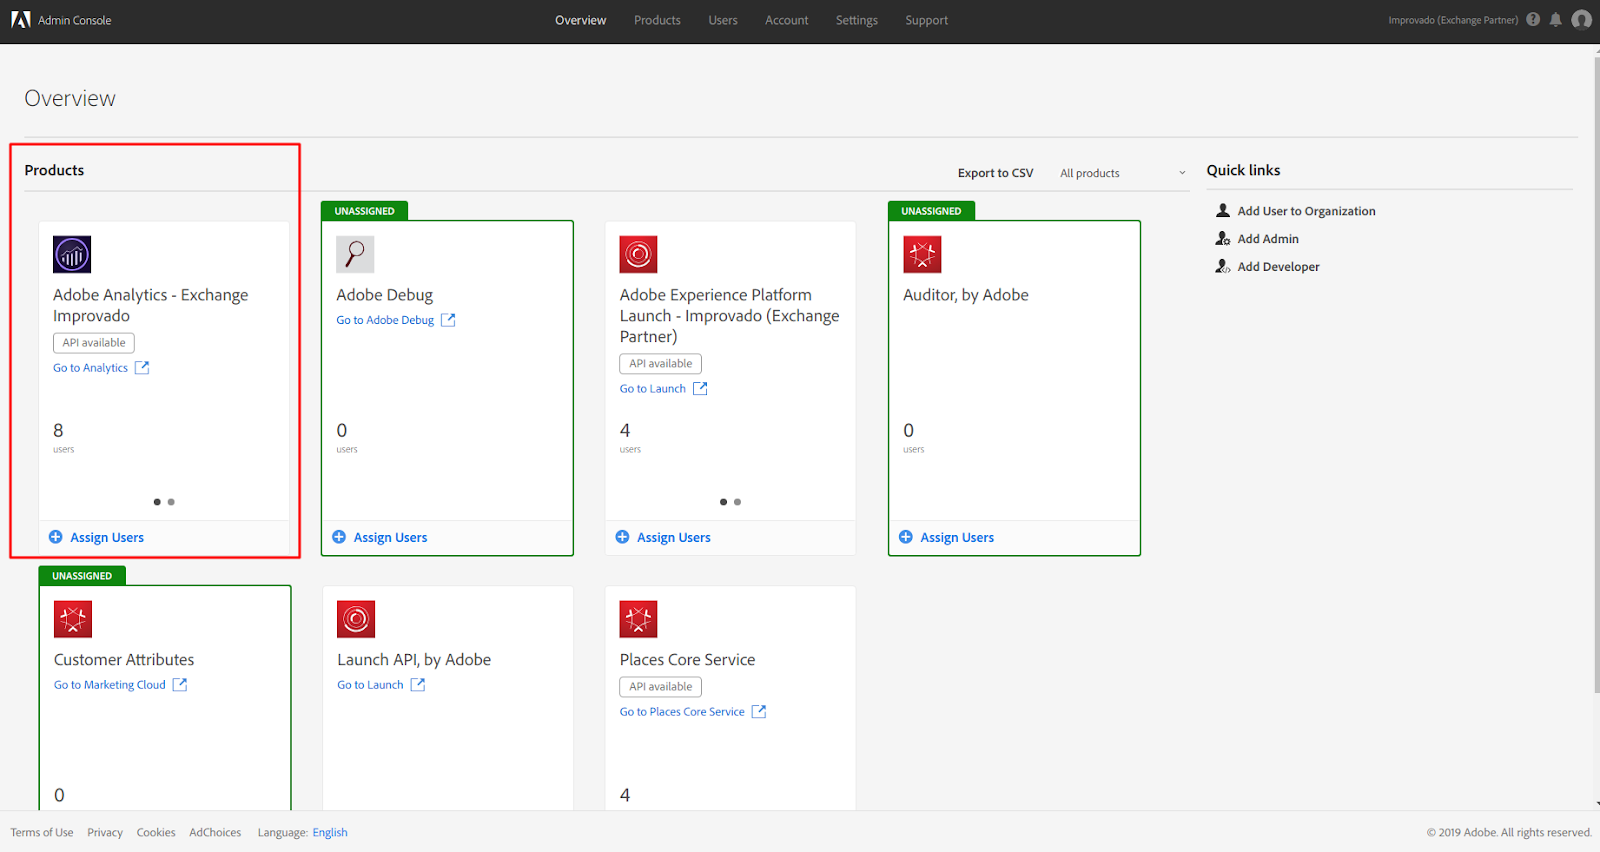The image size is (1600, 852).
Task: Click the Auditor, by Adobe product icon
Action: [x=922, y=254]
